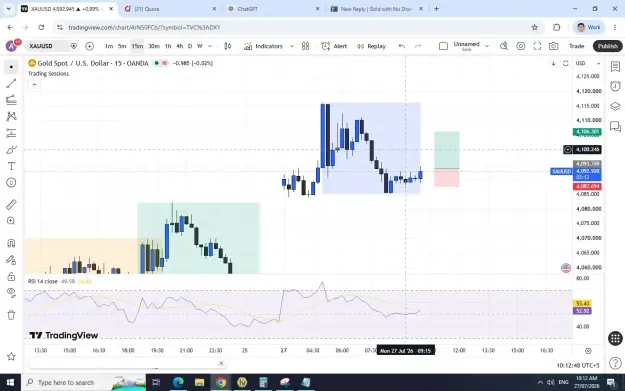Open the Indicators button
Image resolution: width=625 pixels, height=391 pixels.
coord(263,46)
